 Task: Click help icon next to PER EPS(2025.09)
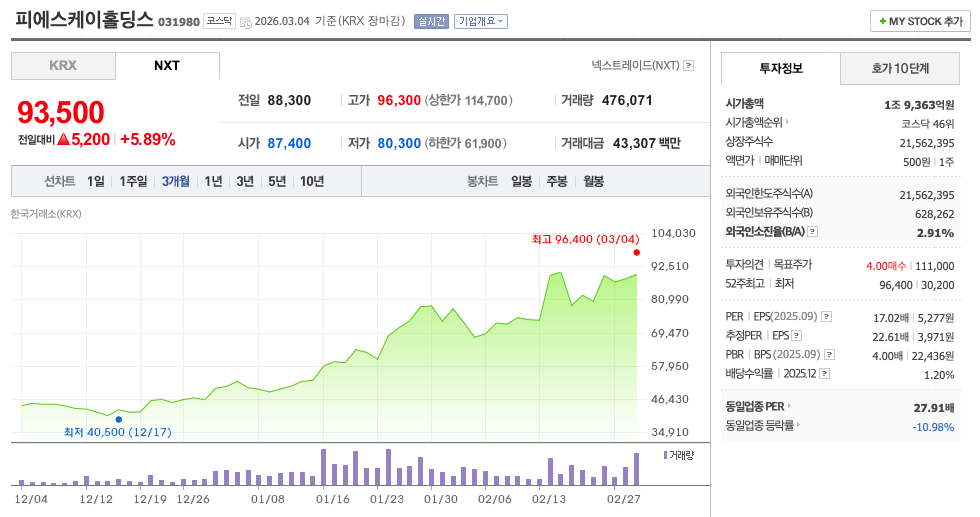click(826, 317)
